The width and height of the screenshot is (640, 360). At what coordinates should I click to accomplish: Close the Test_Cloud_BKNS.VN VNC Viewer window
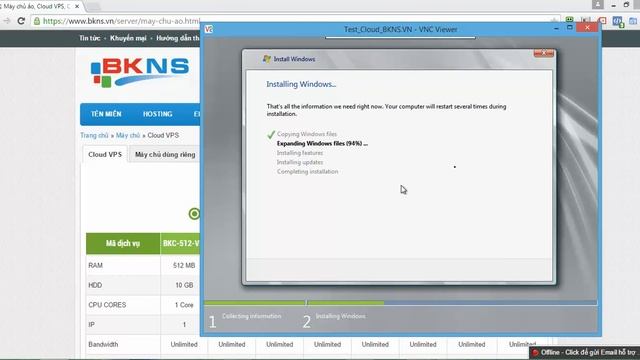pos(587,28)
